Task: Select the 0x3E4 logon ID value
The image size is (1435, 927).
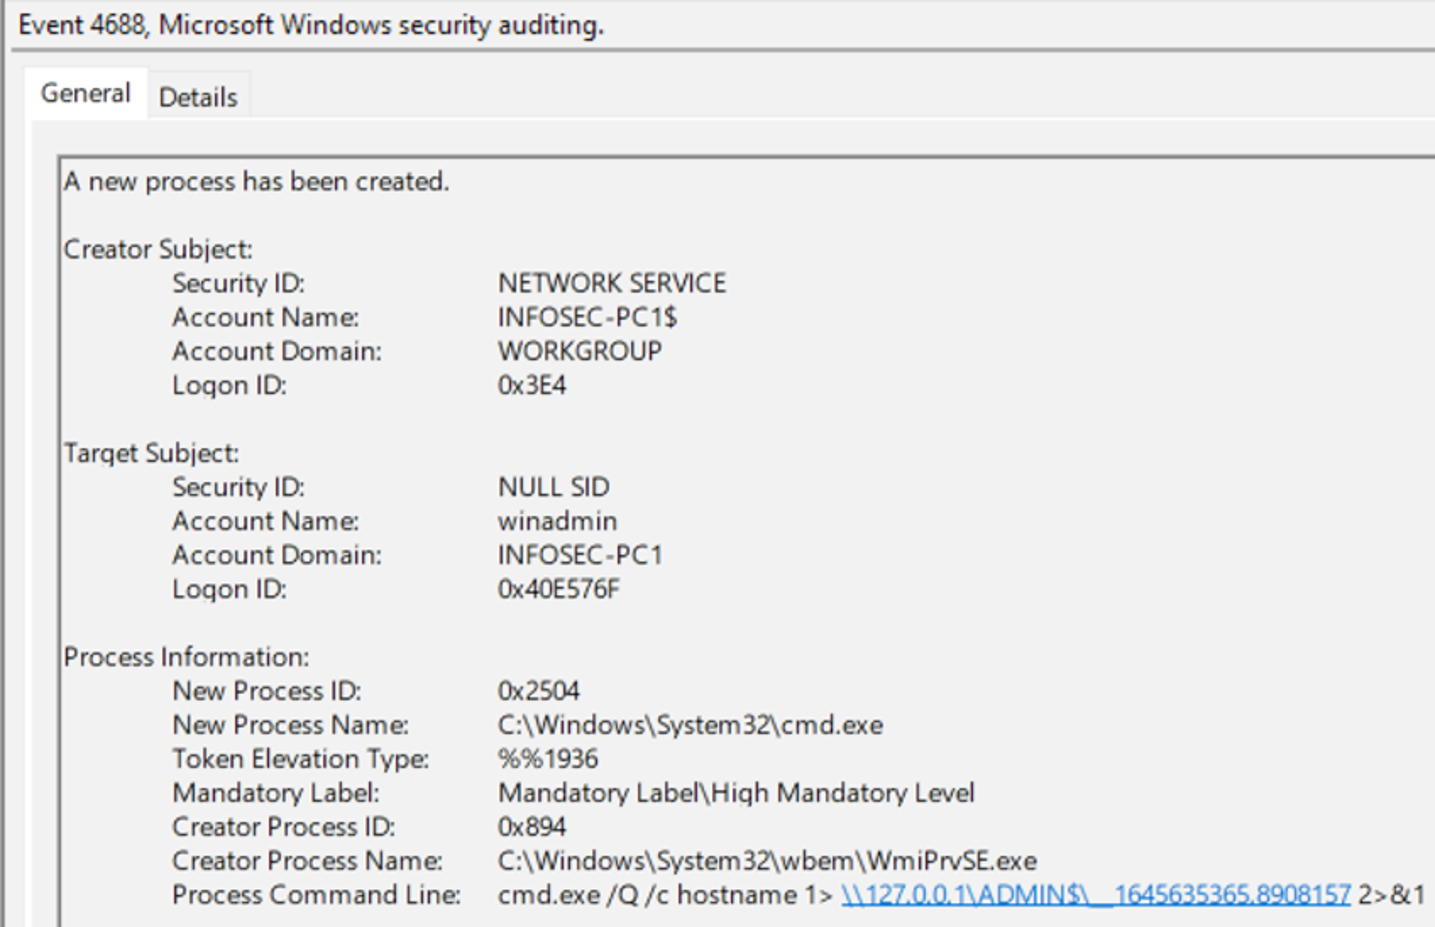Action: click(x=532, y=386)
